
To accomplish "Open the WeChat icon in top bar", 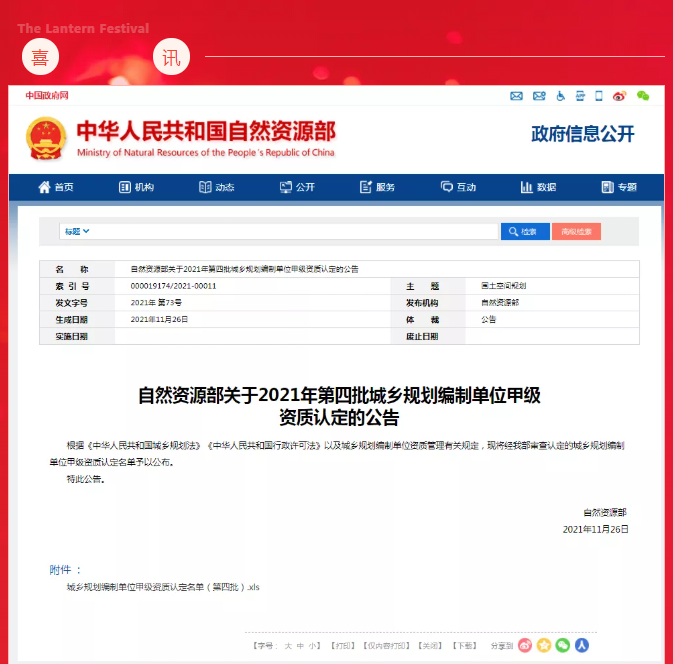I will (643, 96).
